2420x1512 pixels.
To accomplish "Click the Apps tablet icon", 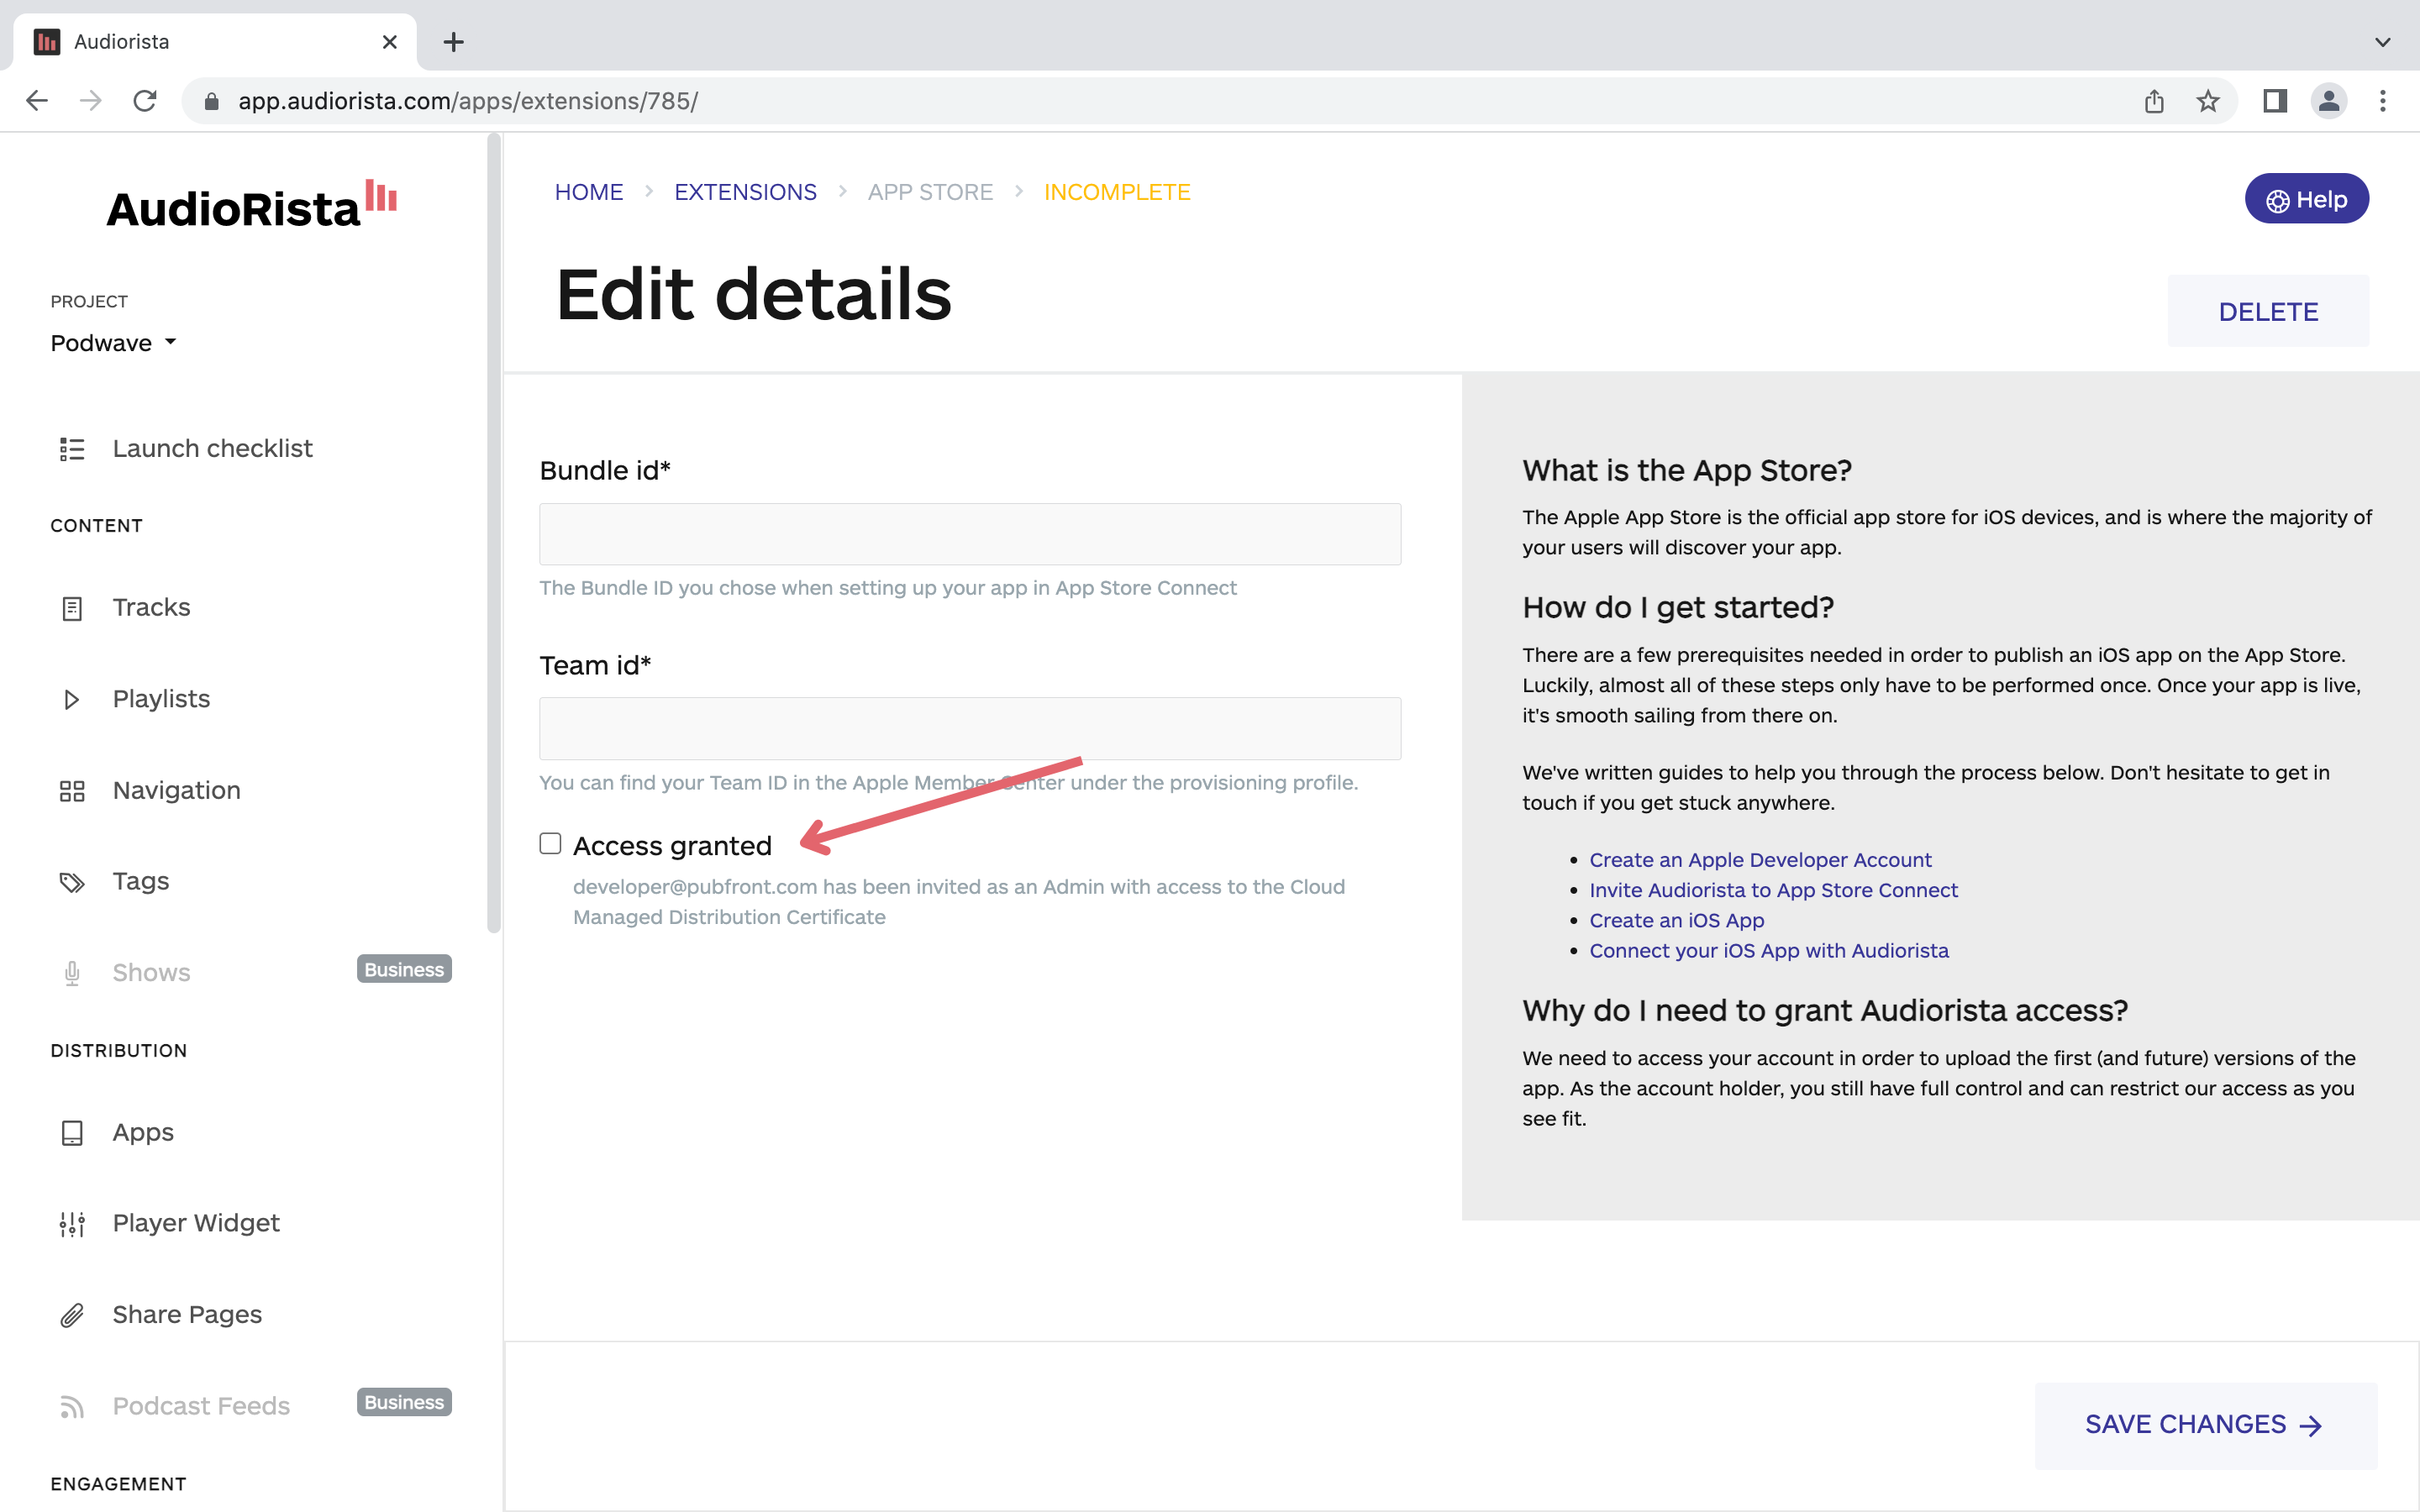I will (x=72, y=1133).
